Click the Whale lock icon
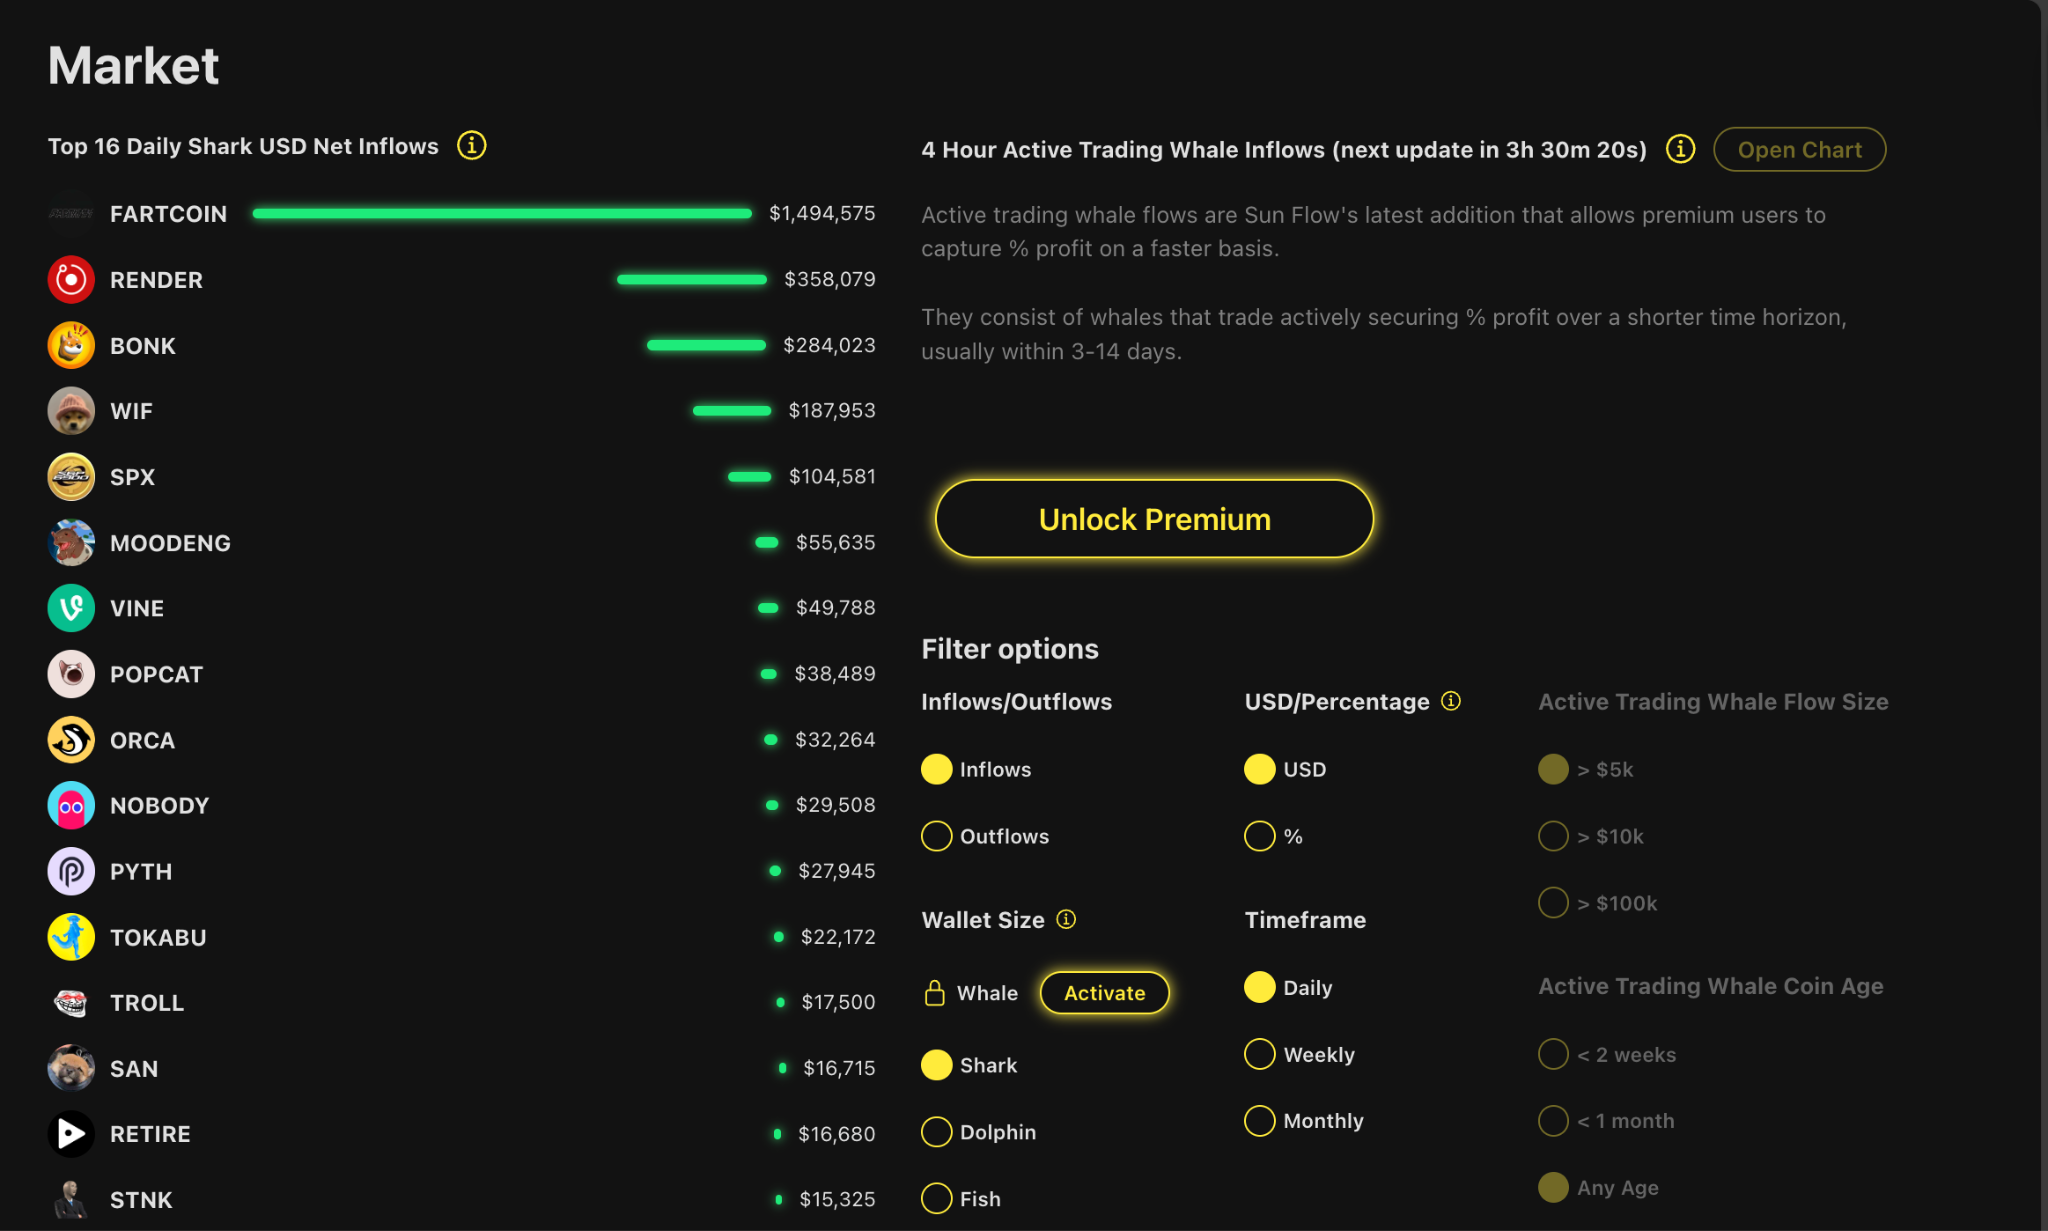The width and height of the screenshot is (2048, 1231). click(935, 993)
